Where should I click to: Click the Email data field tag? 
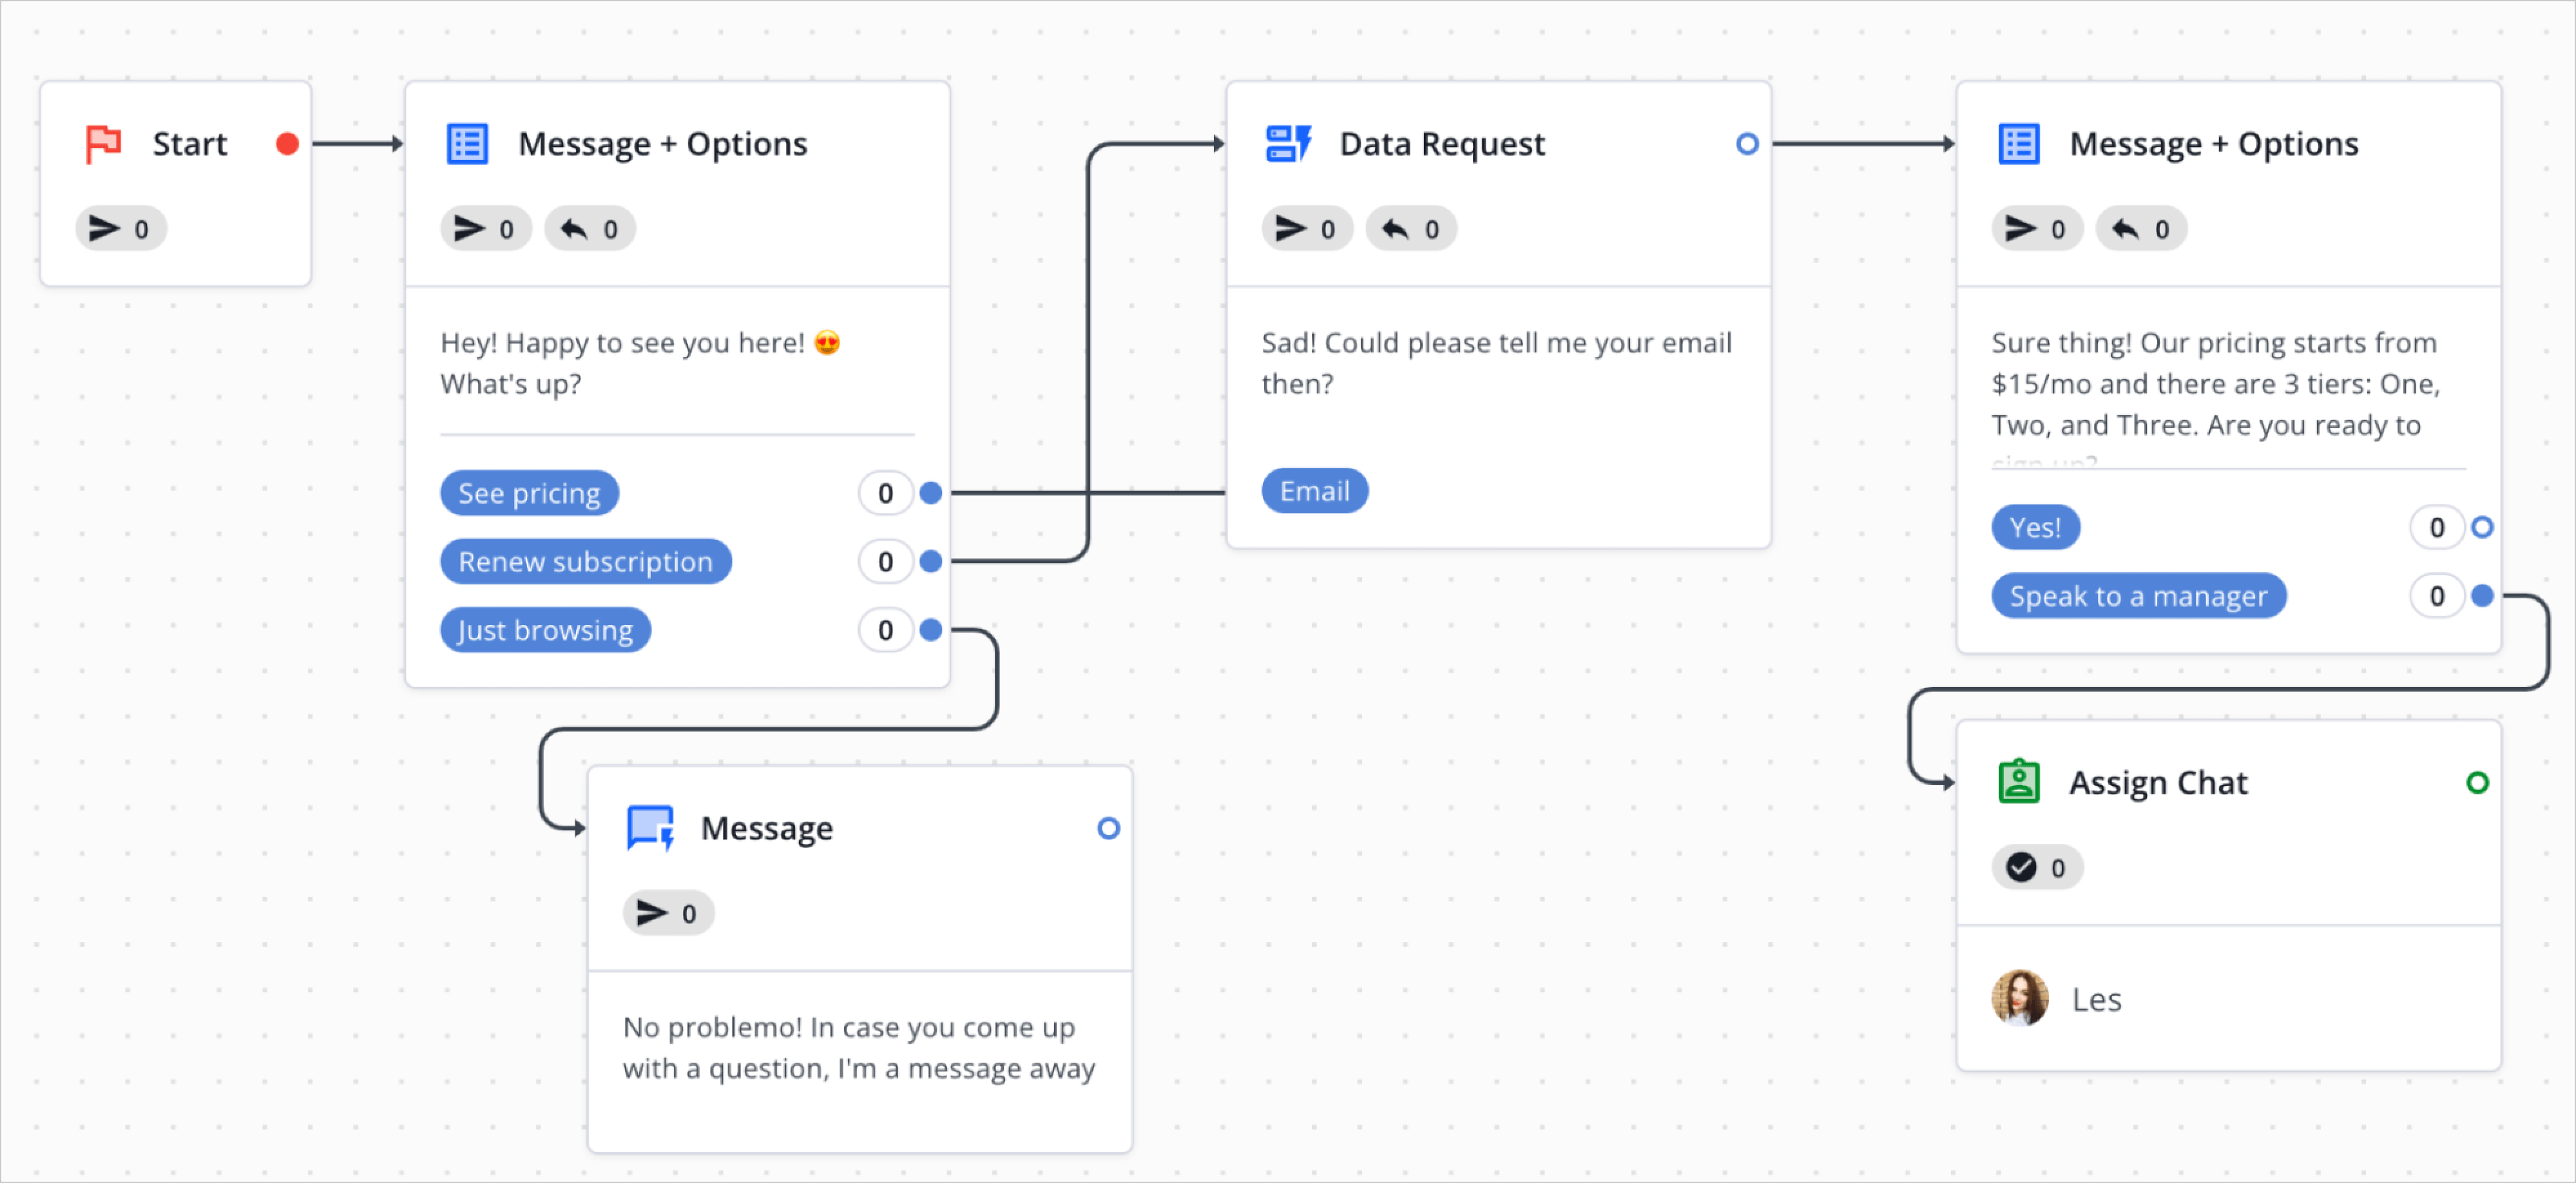pyautogui.click(x=1314, y=491)
